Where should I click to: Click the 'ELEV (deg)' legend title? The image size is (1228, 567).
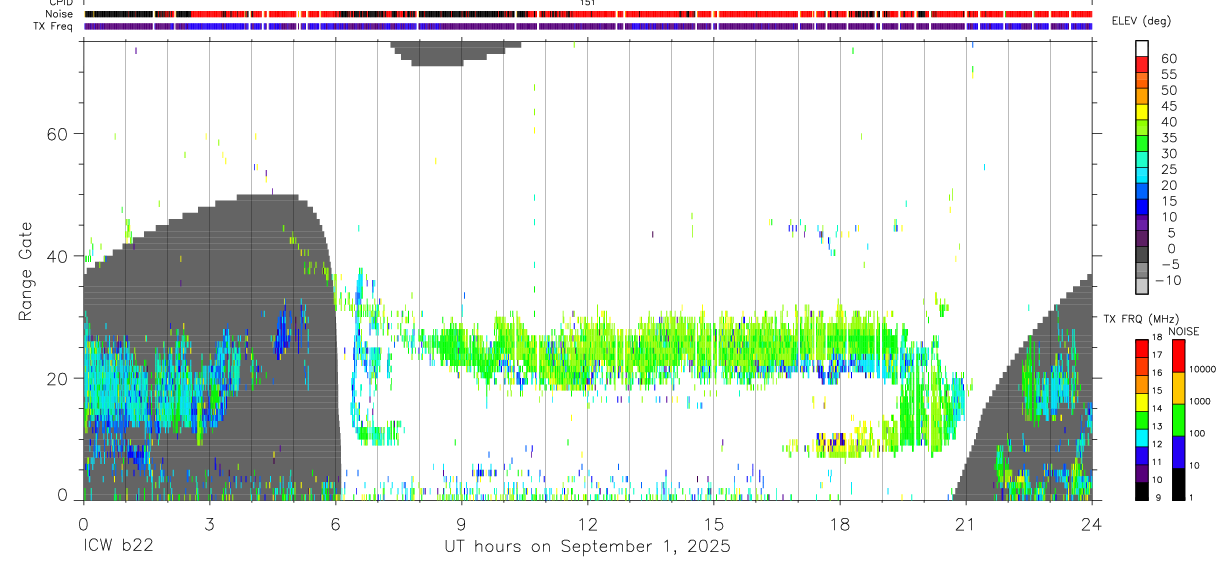[1142, 21]
